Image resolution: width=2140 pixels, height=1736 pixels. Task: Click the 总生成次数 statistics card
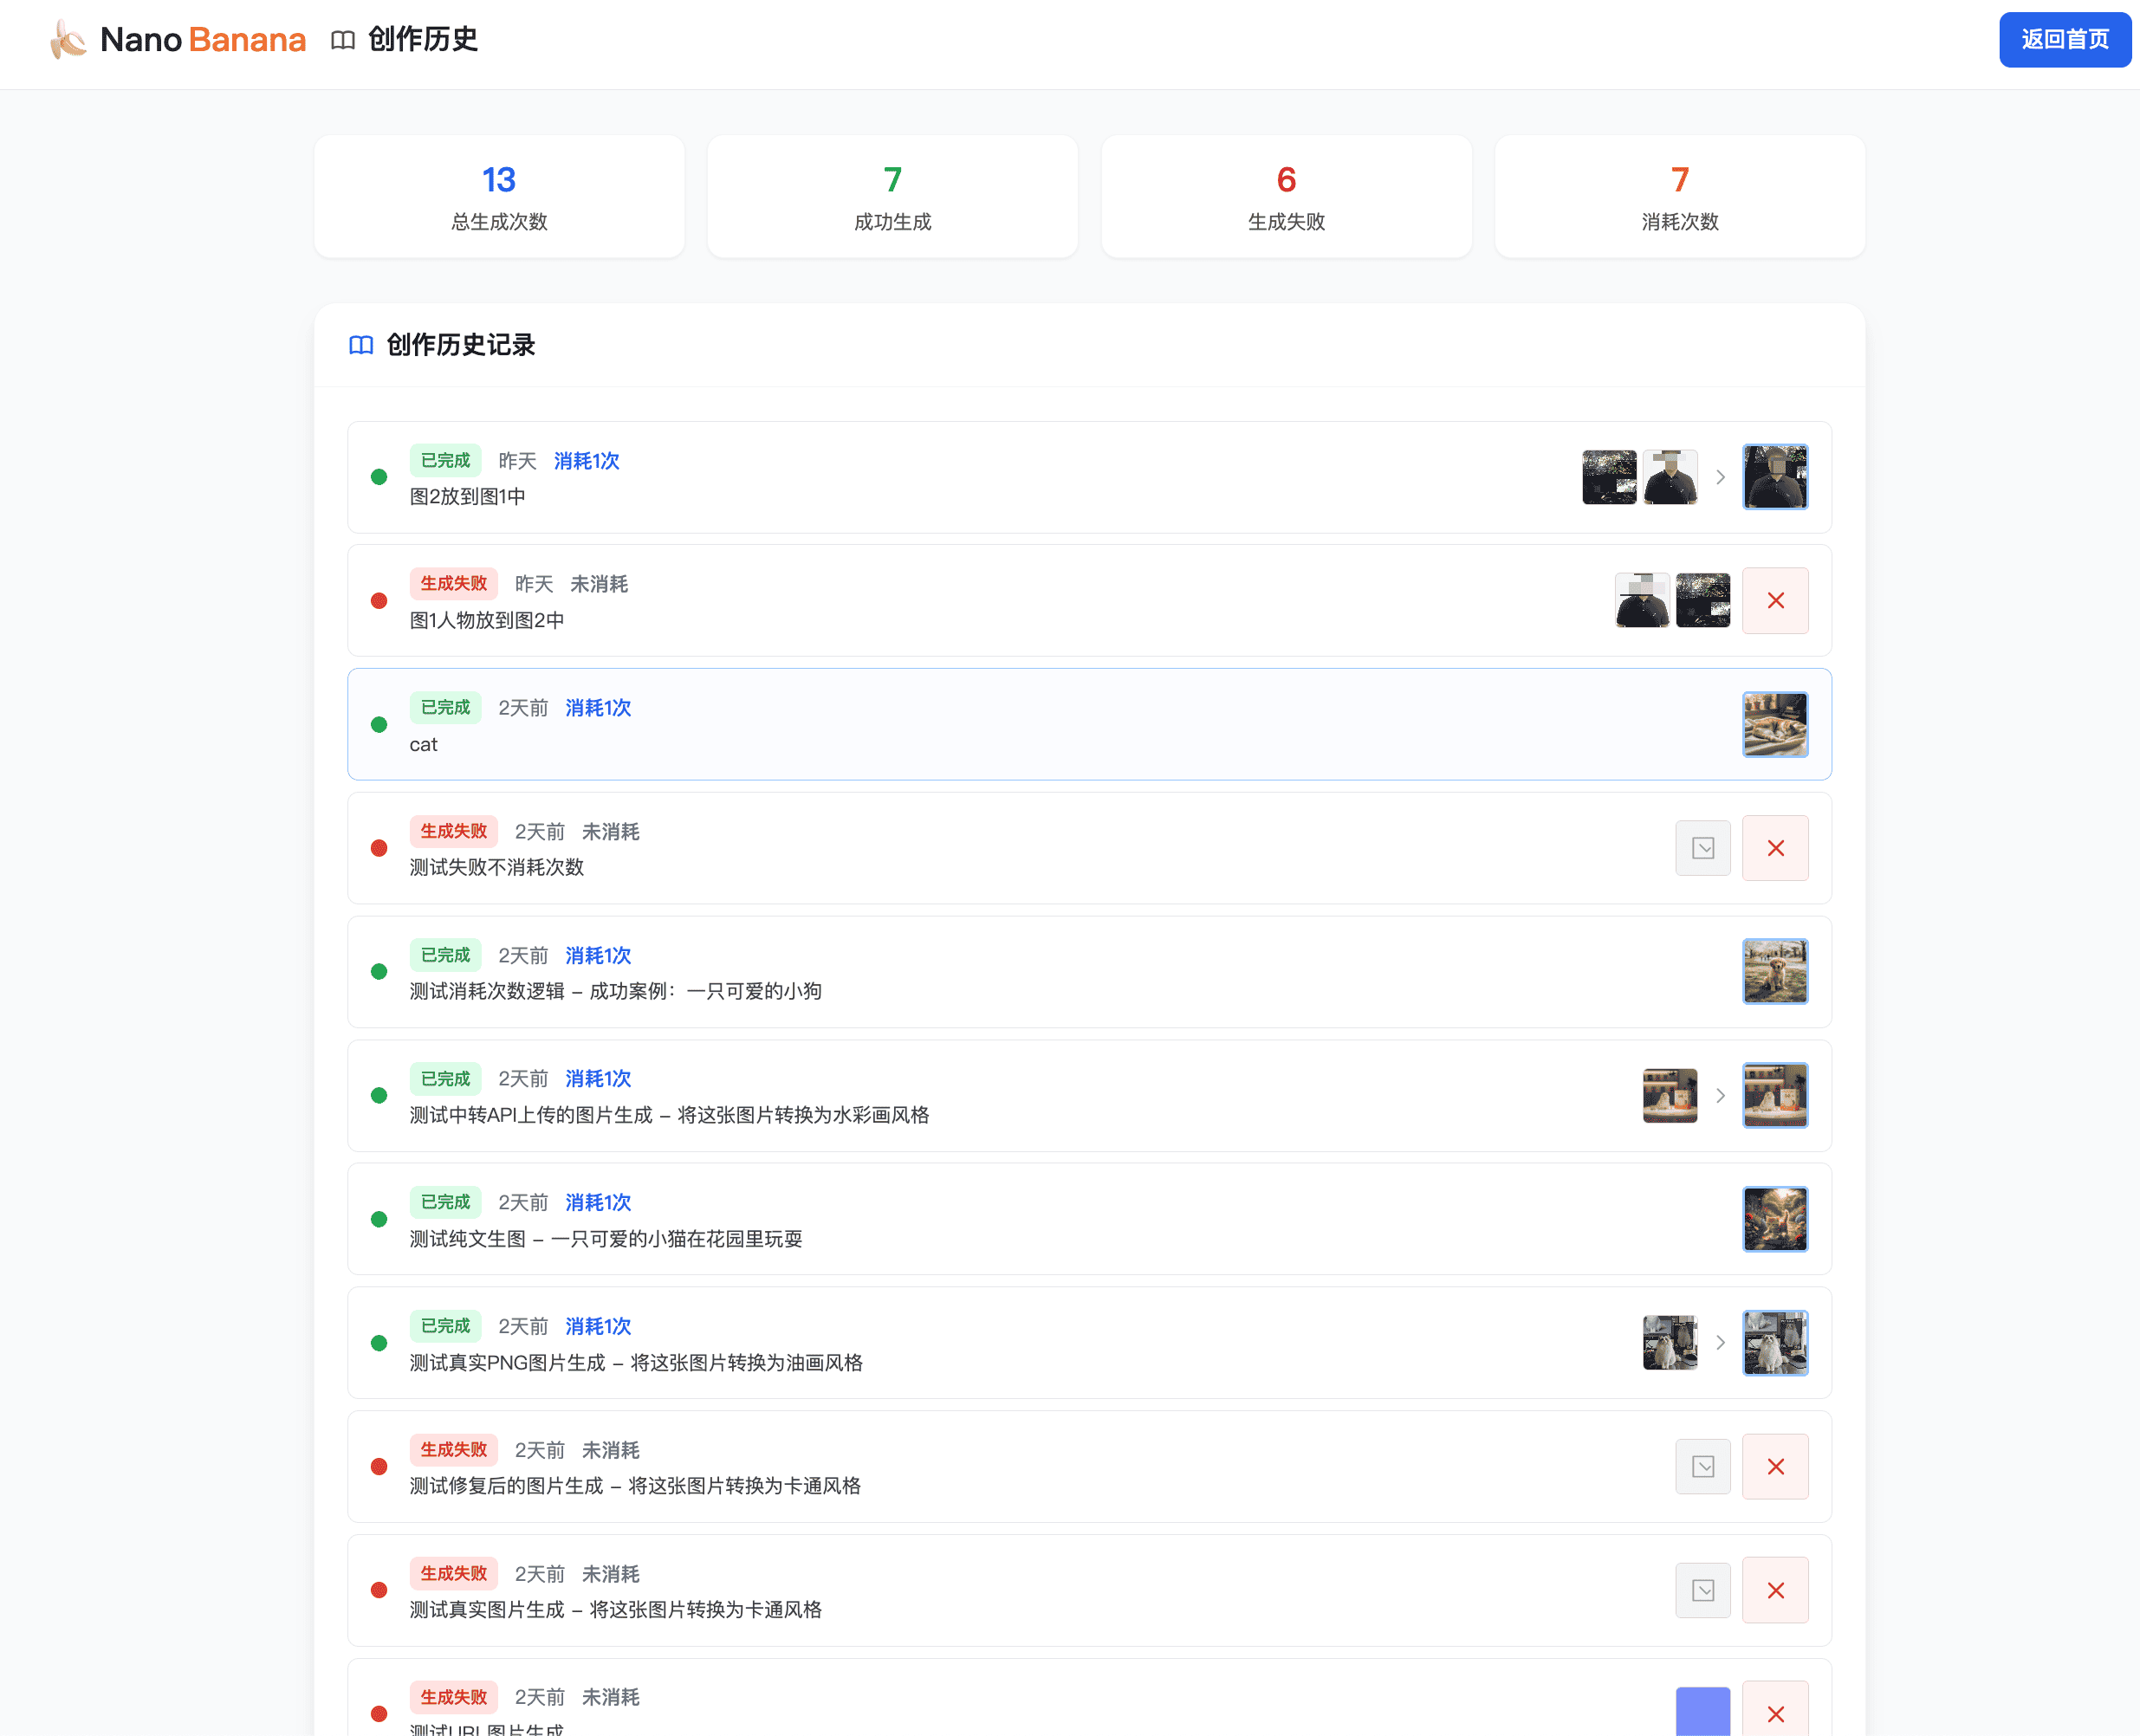pyautogui.click(x=498, y=196)
